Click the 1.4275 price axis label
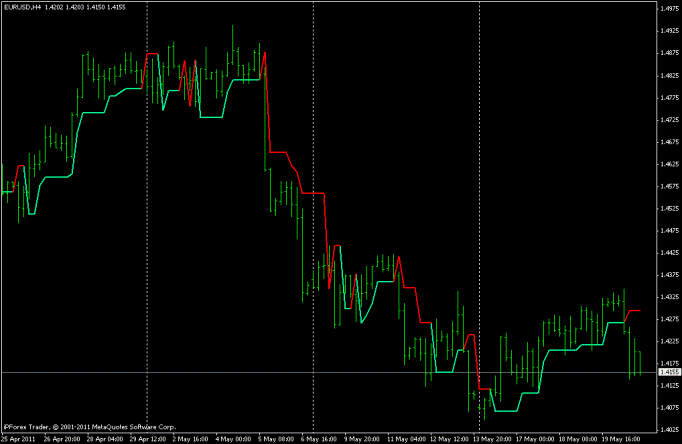The width and height of the screenshot is (682, 444). 669,319
